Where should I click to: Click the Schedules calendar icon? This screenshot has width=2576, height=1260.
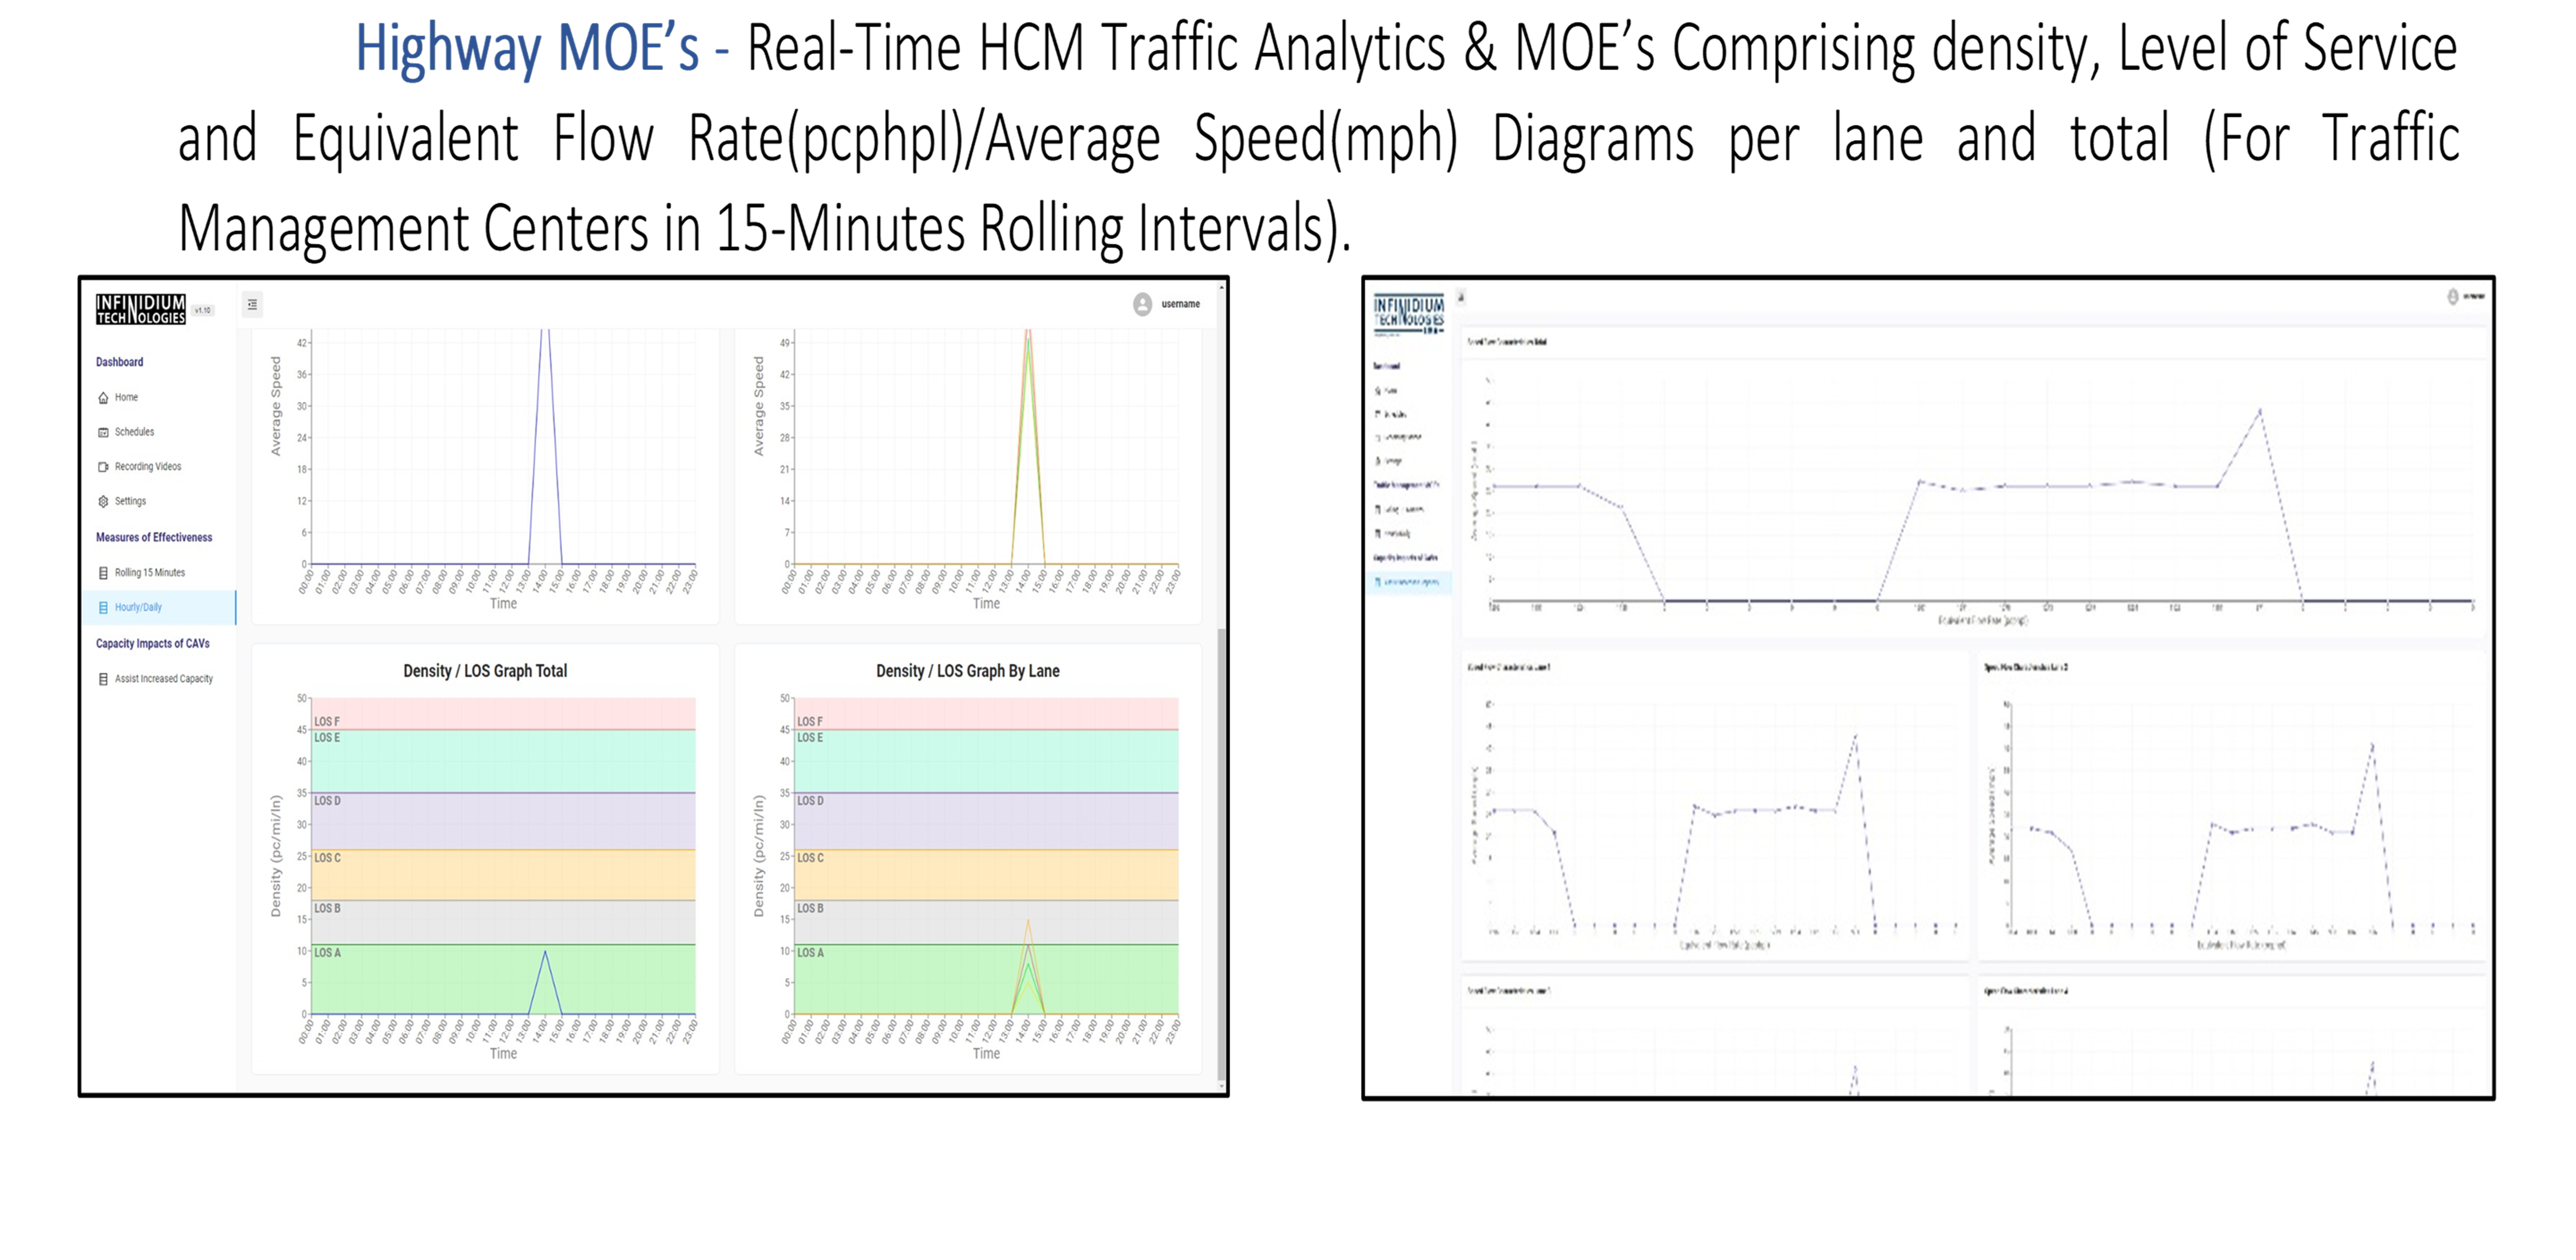pyautogui.click(x=103, y=432)
